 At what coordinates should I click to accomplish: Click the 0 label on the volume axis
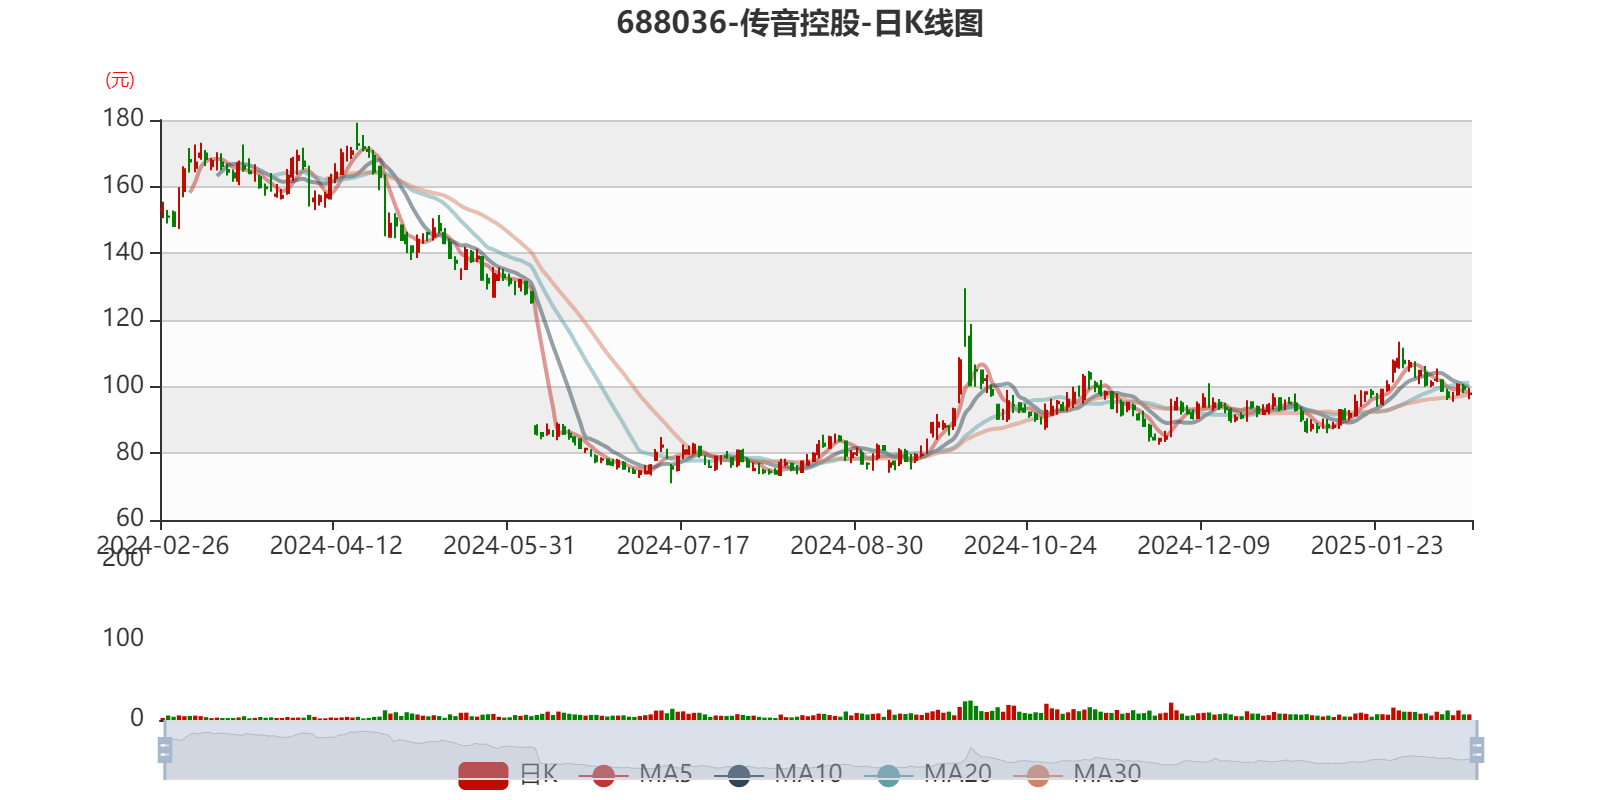point(137,718)
